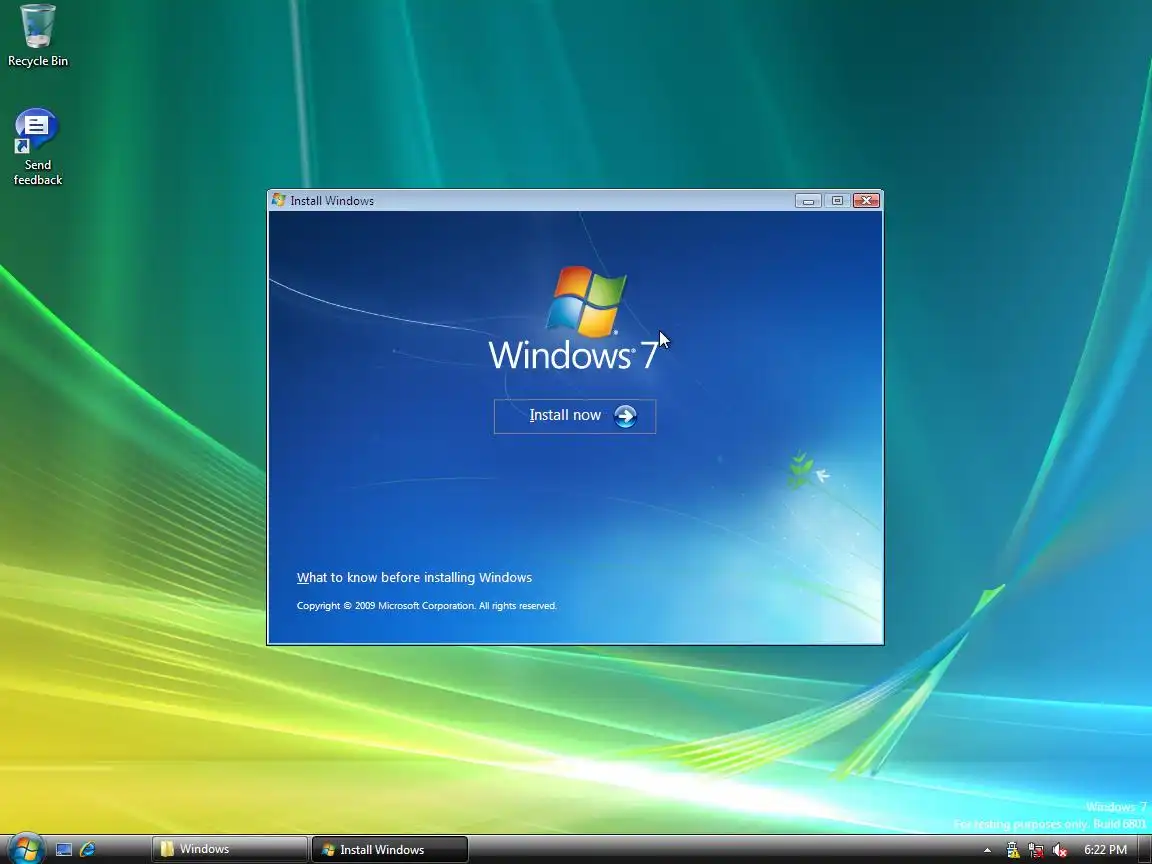Open What to know before installing Windows
The width and height of the screenshot is (1152, 864).
[414, 577]
